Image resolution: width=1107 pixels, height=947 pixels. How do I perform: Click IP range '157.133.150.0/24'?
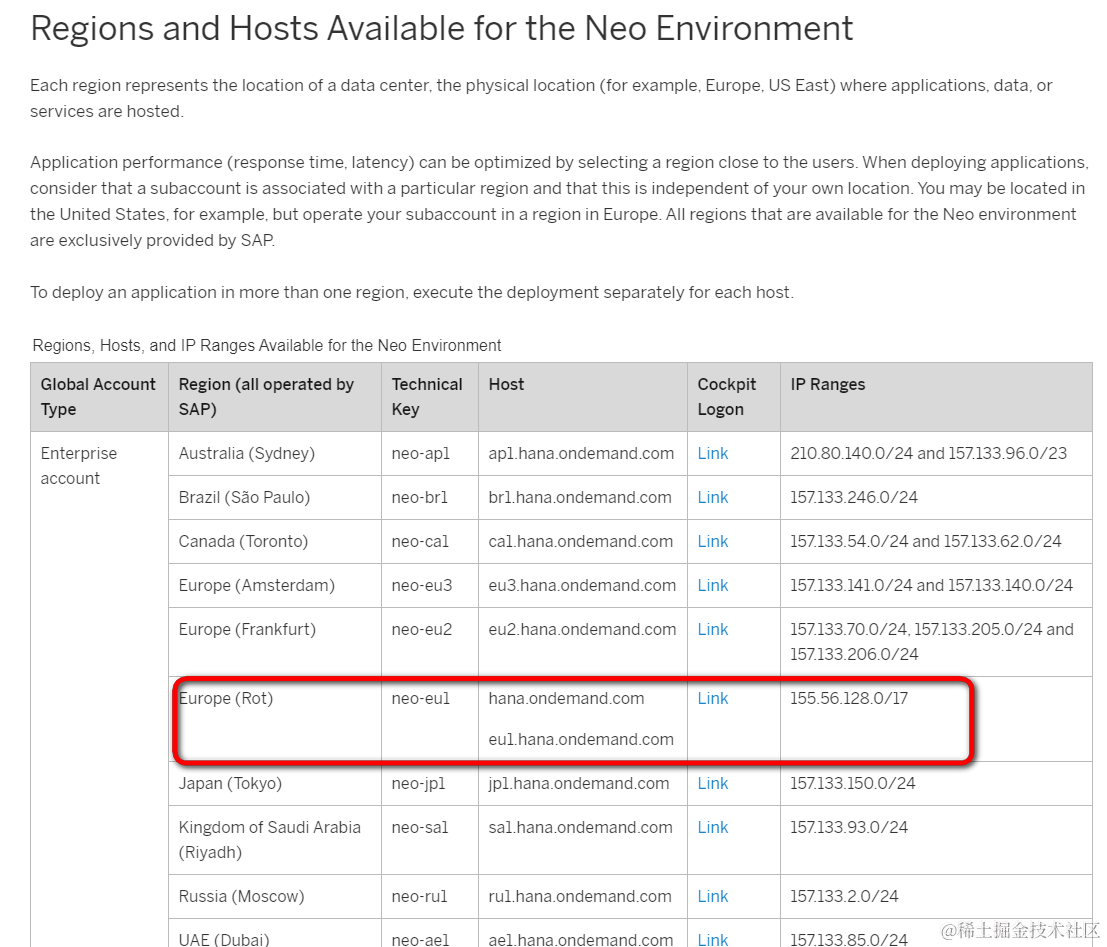tap(853, 783)
